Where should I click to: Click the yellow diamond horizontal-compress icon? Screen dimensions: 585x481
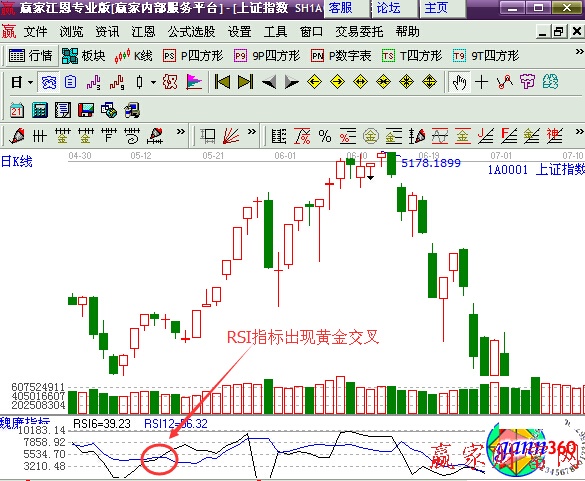pyautogui.click(x=384, y=82)
